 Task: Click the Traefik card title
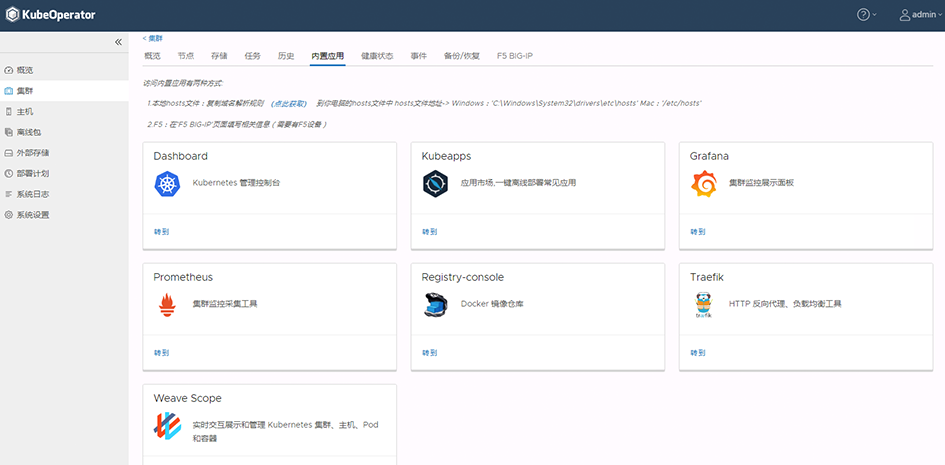706,277
